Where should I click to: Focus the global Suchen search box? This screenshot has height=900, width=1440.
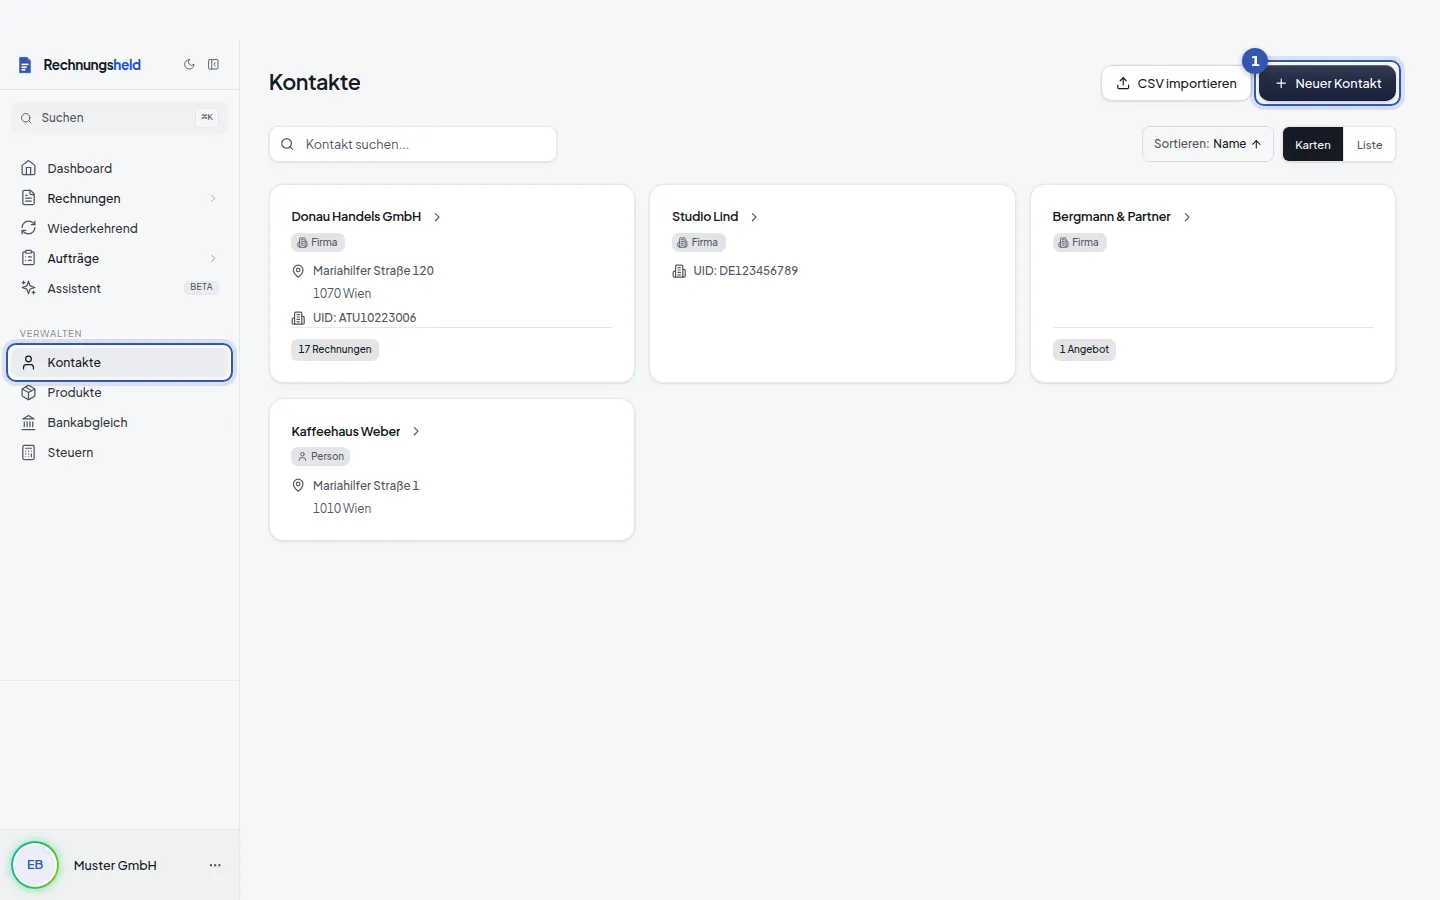[120, 117]
